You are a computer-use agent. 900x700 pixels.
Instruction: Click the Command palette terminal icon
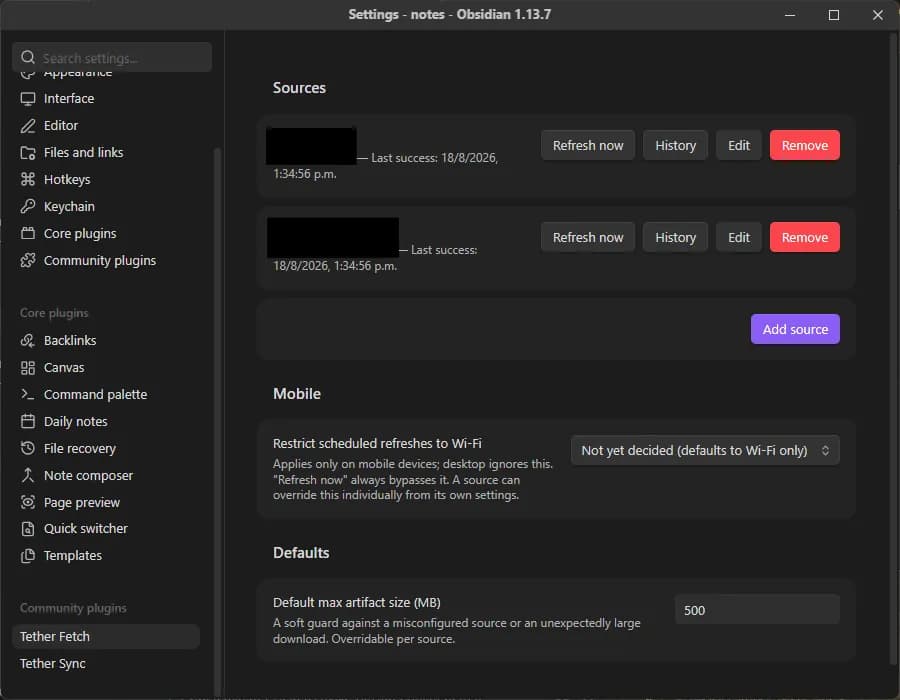click(x=28, y=394)
